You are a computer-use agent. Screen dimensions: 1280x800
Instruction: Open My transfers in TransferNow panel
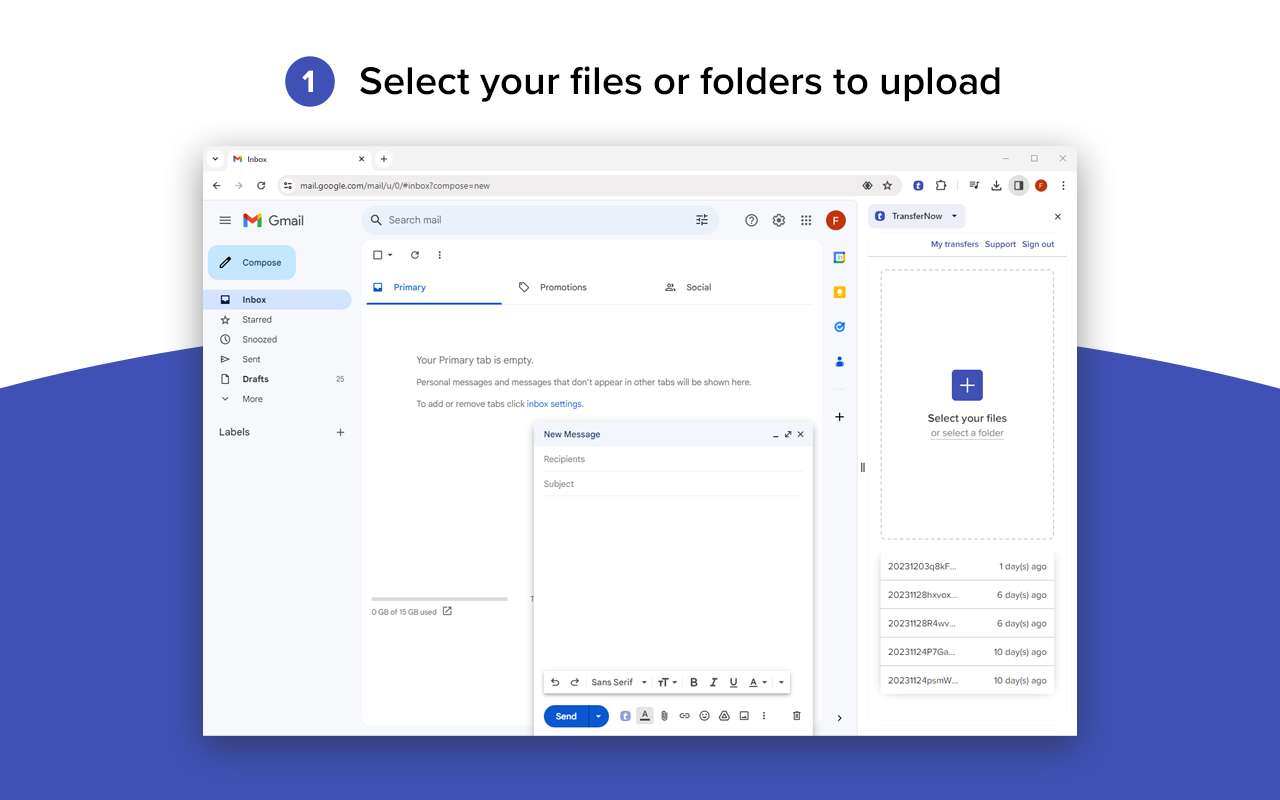954,243
